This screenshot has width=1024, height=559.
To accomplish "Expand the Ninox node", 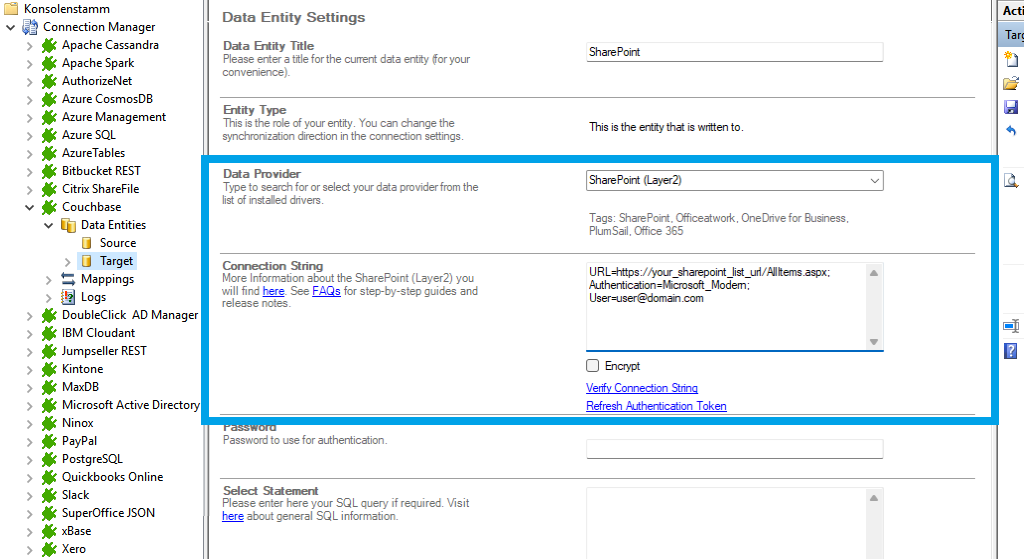I will 29,424.
